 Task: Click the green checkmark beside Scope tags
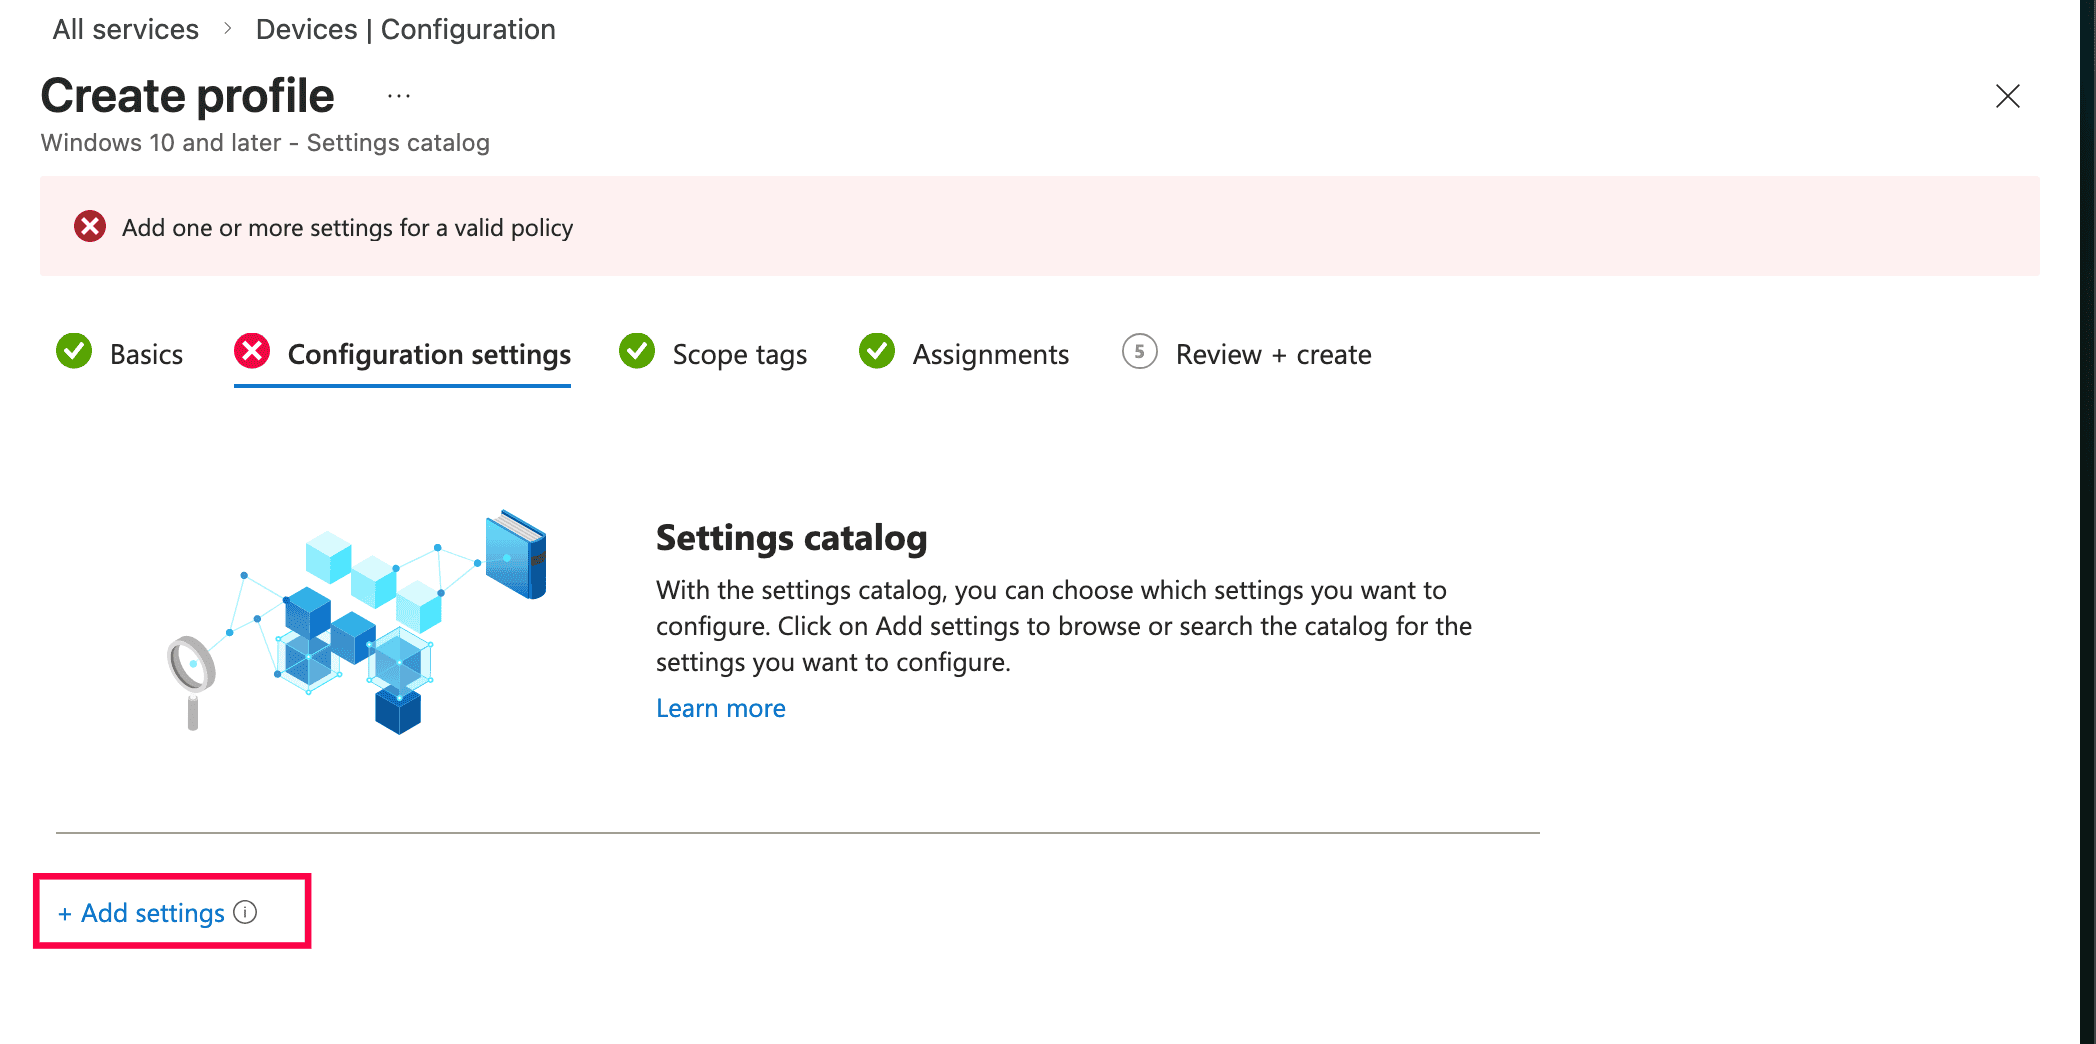click(x=637, y=352)
